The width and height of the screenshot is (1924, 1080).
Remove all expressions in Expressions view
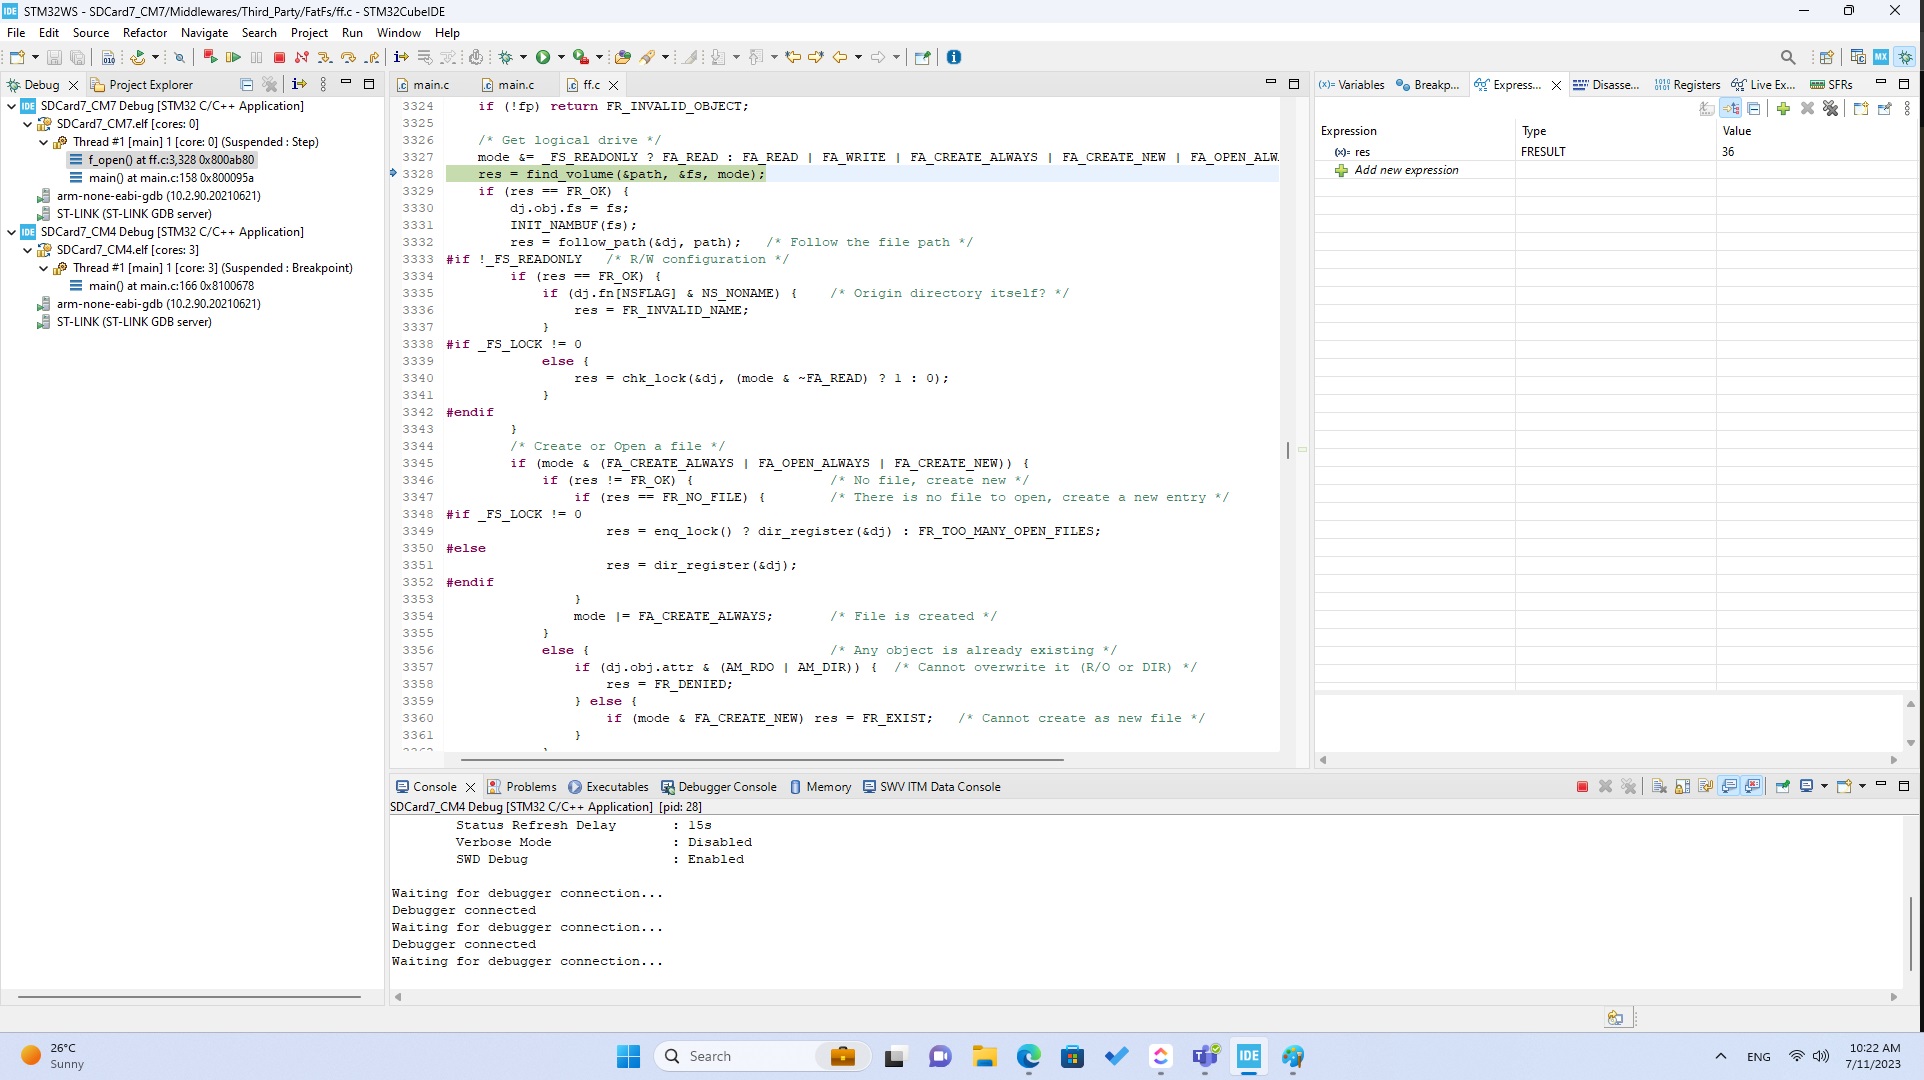coord(1831,108)
